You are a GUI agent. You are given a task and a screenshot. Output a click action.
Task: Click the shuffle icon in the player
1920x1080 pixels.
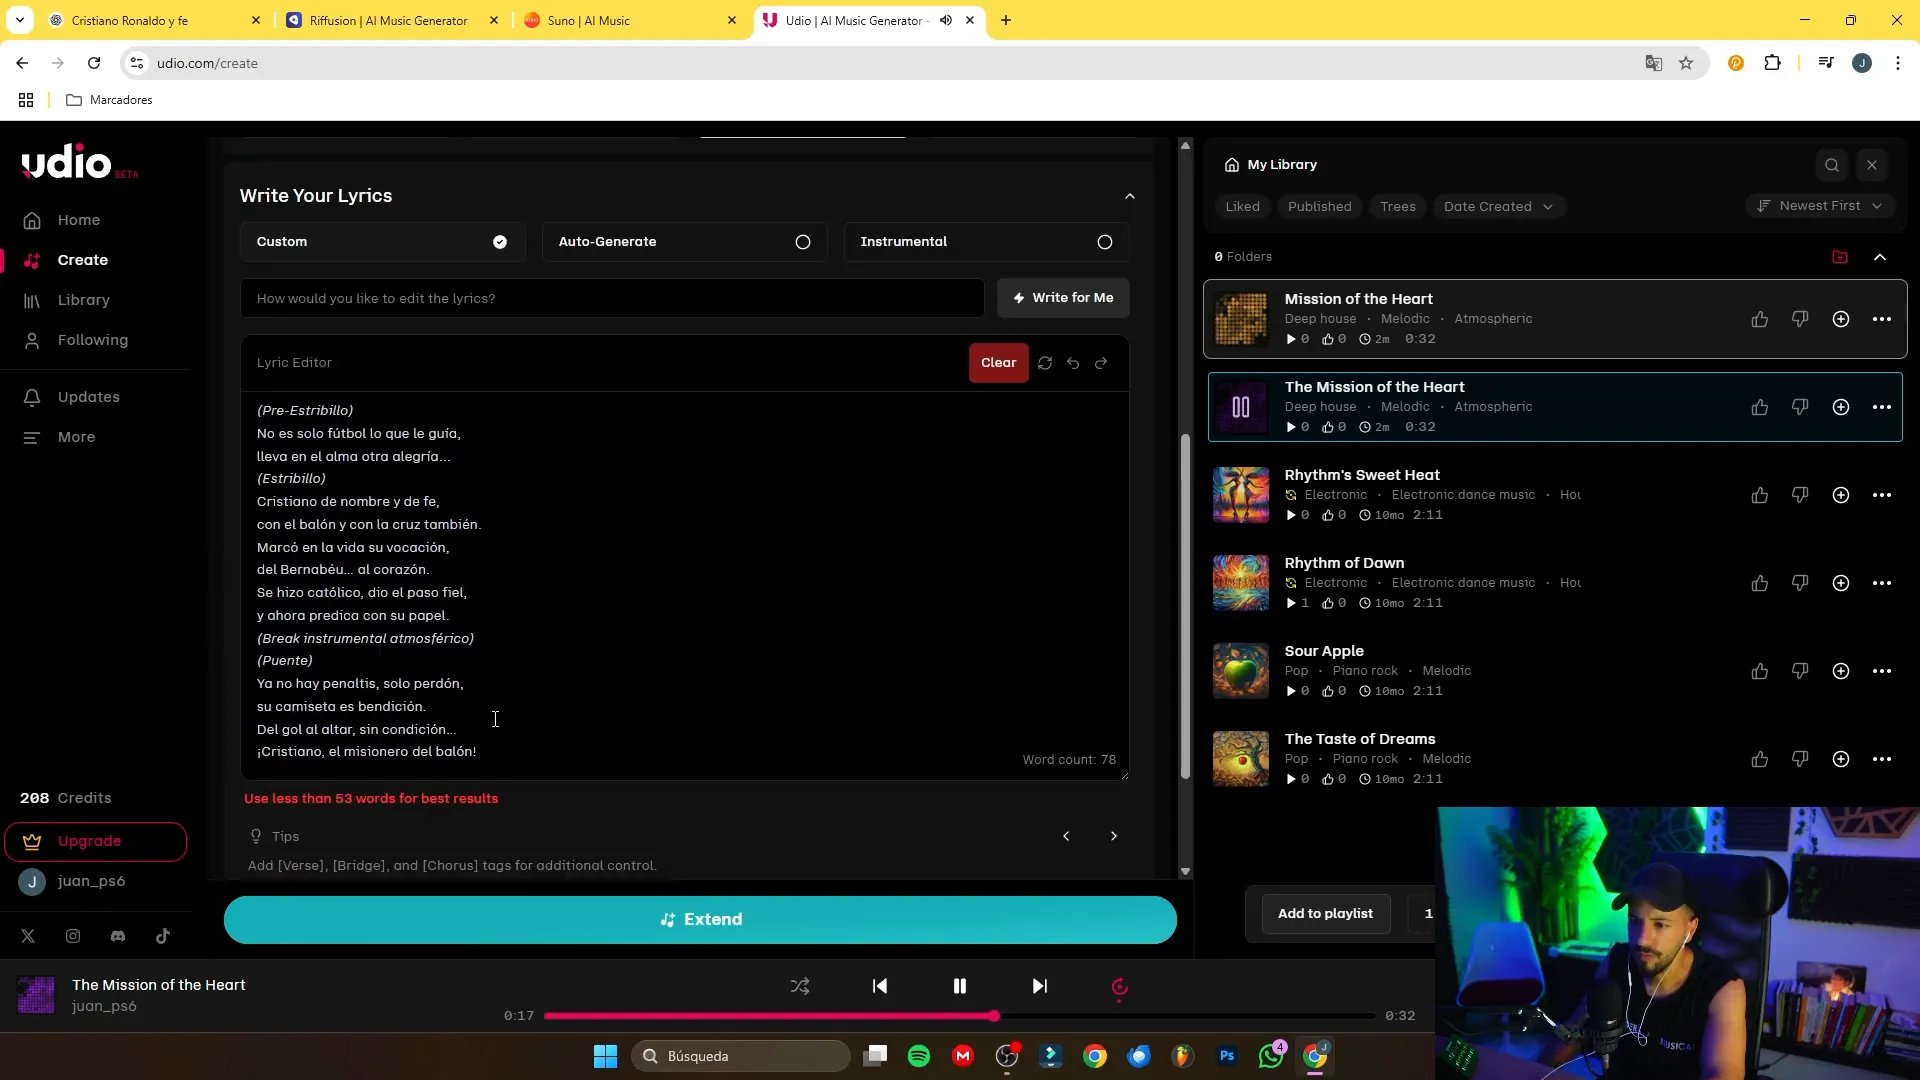[800, 986]
